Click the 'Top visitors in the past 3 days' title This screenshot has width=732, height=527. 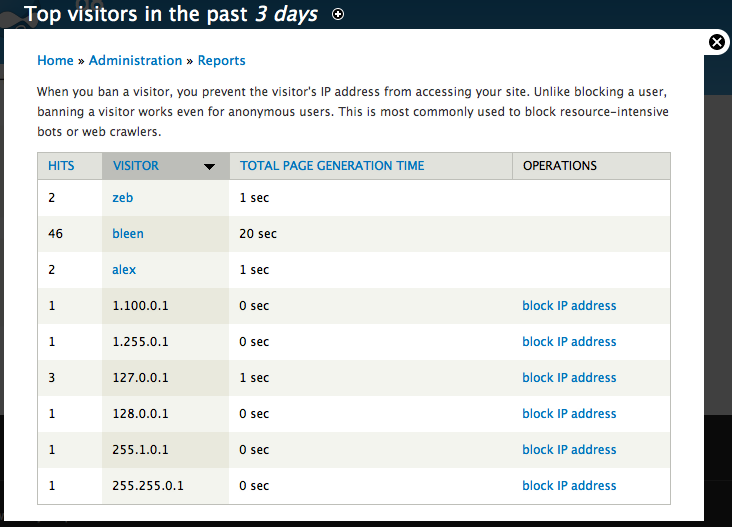coord(171,14)
